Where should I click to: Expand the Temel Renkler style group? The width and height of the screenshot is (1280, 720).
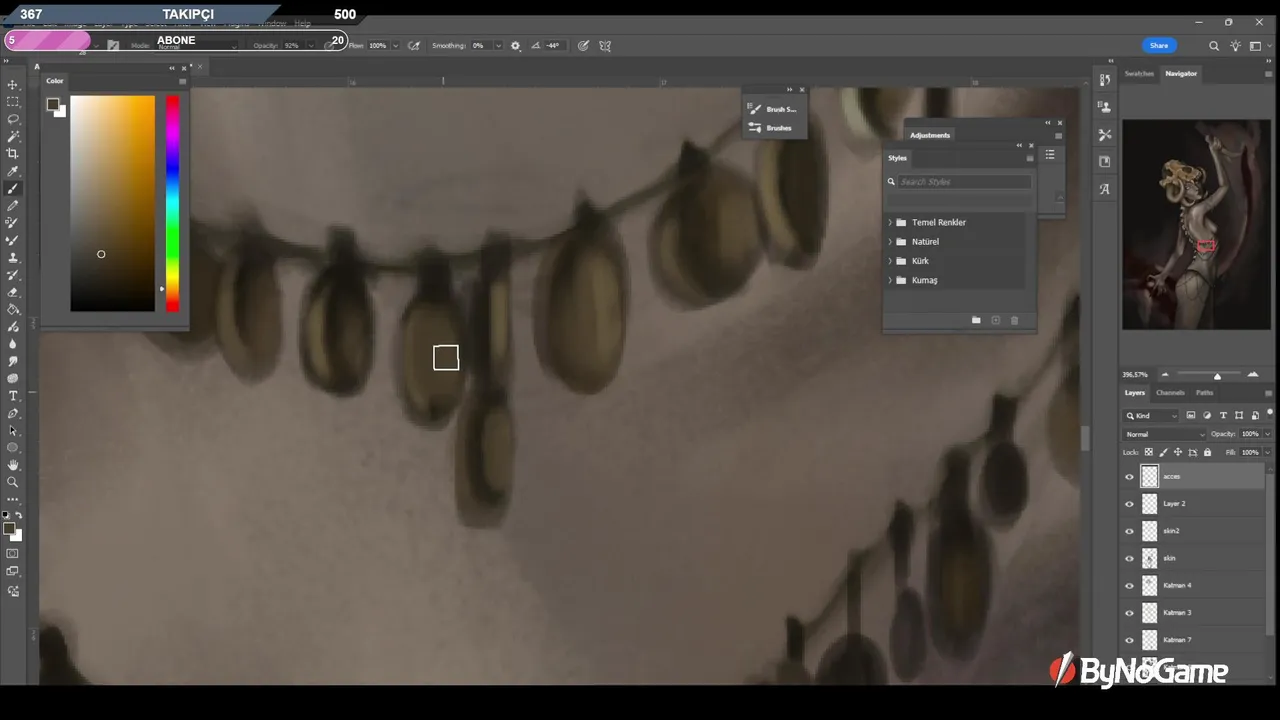(890, 222)
